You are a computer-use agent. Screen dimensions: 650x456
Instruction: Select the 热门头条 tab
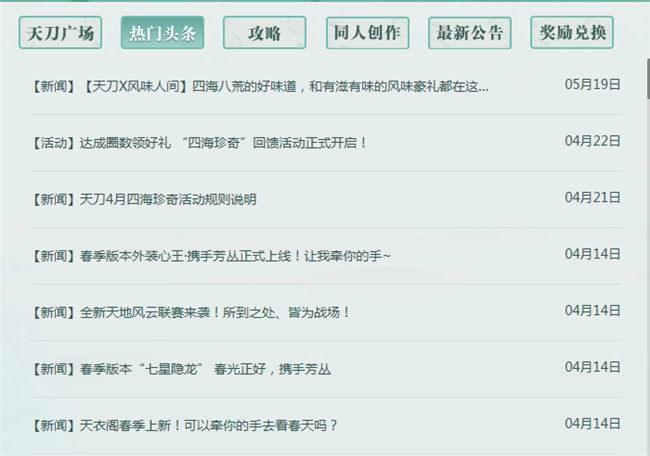162,33
